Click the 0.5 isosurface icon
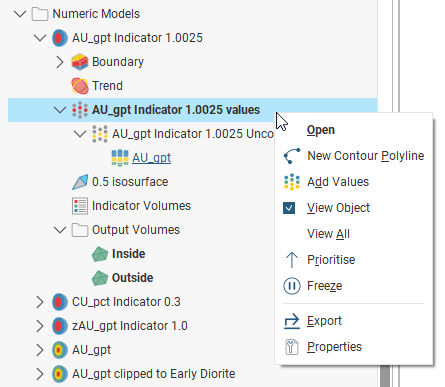This screenshot has height=387, width=445. click(80, 182)
